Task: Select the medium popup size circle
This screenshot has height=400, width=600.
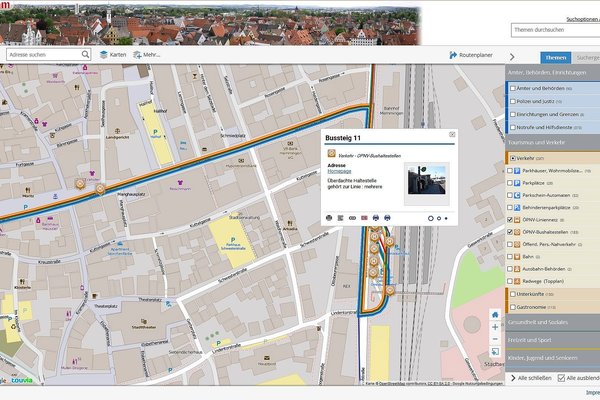Action: (x=439, y=218)
